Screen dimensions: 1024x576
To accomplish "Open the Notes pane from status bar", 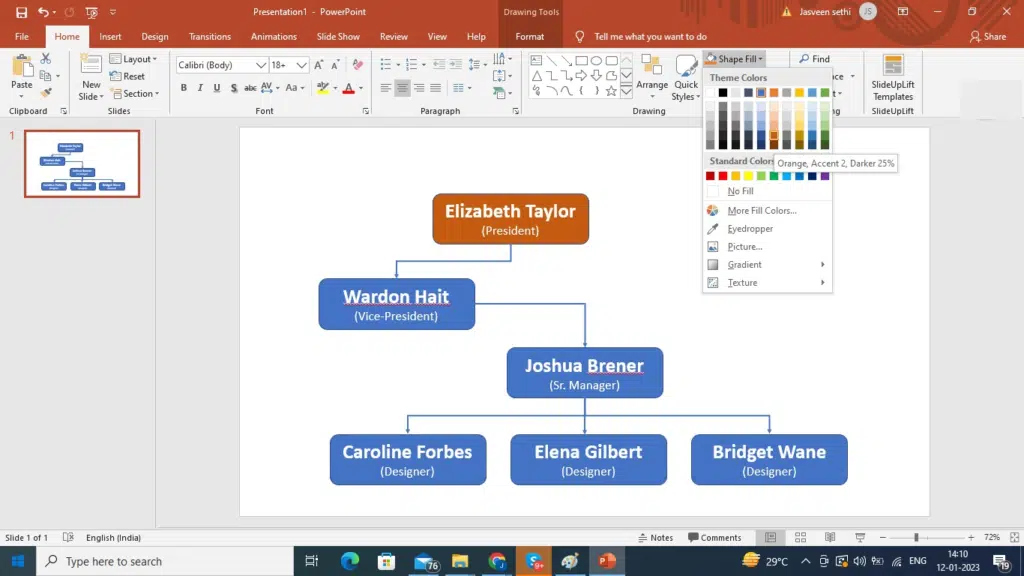I will tap(656, 538).
